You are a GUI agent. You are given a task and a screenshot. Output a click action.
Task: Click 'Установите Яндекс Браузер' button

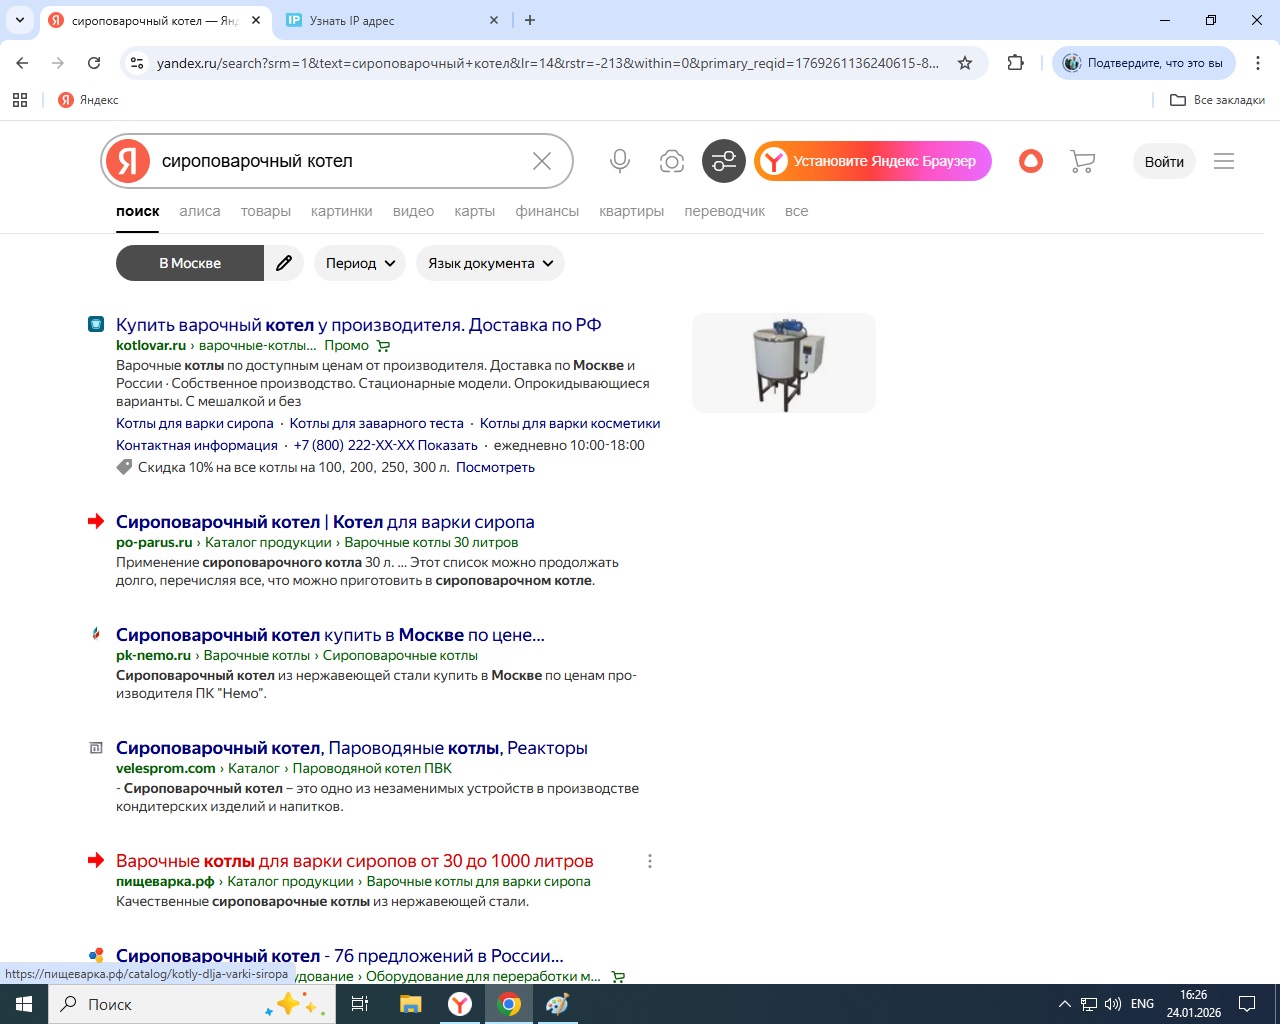873,161
